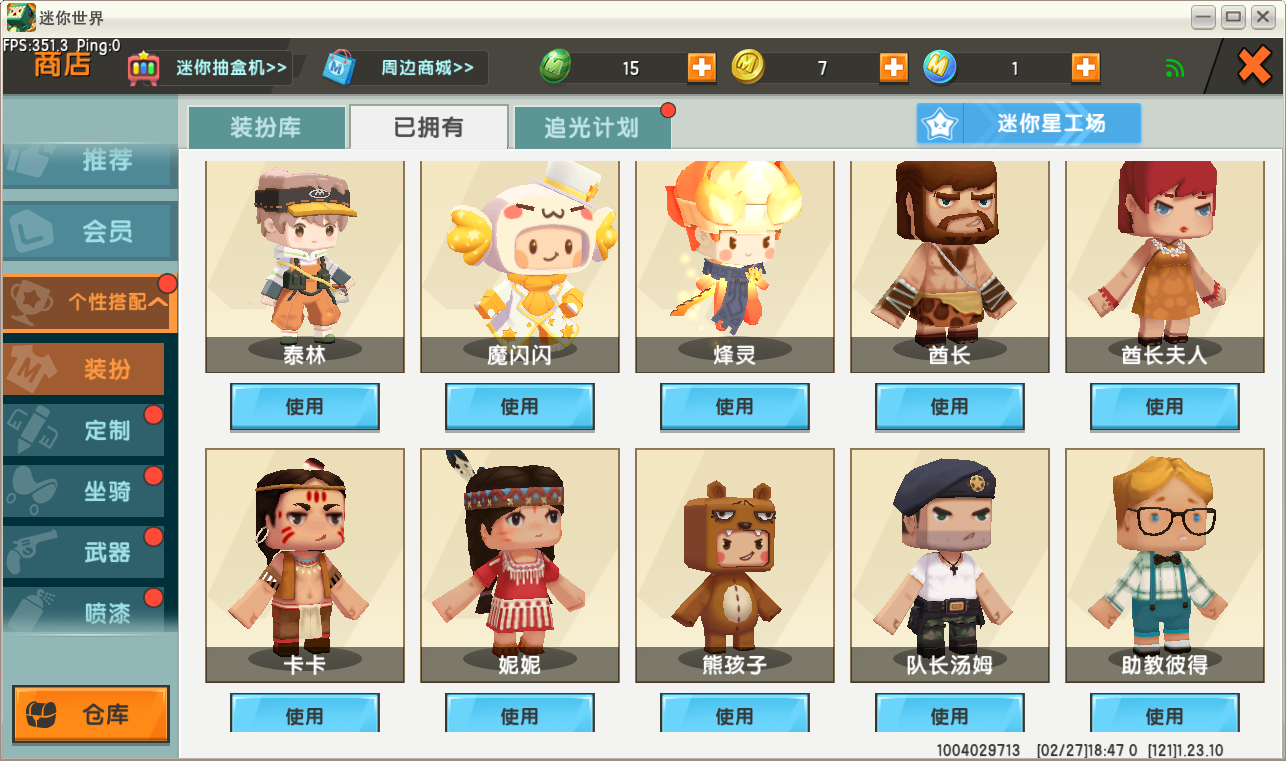This screenshot has height=761, width=1286.
Task: Open the 迷你星工场 star workshop
Action: pos(1029,124)
